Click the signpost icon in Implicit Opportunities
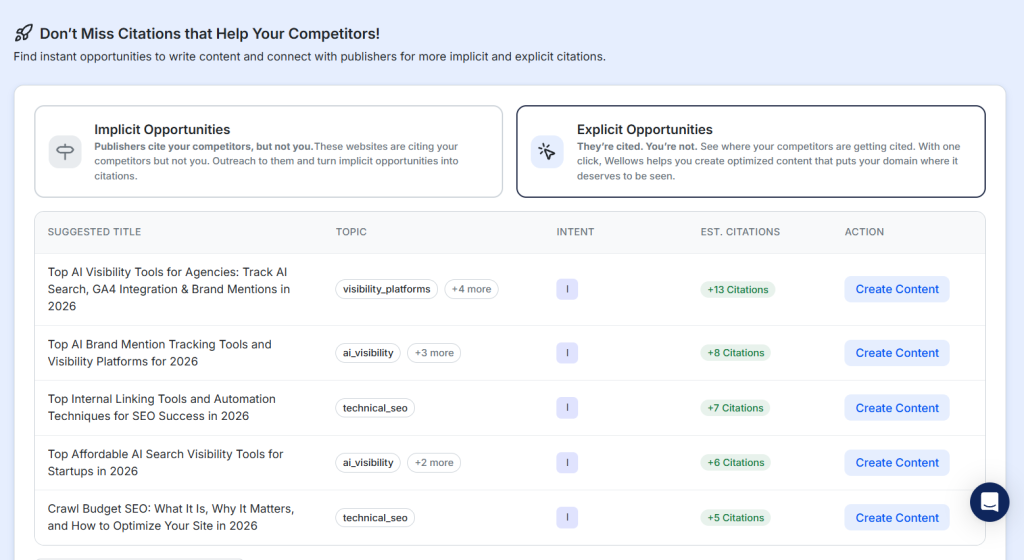 point(65,152)
